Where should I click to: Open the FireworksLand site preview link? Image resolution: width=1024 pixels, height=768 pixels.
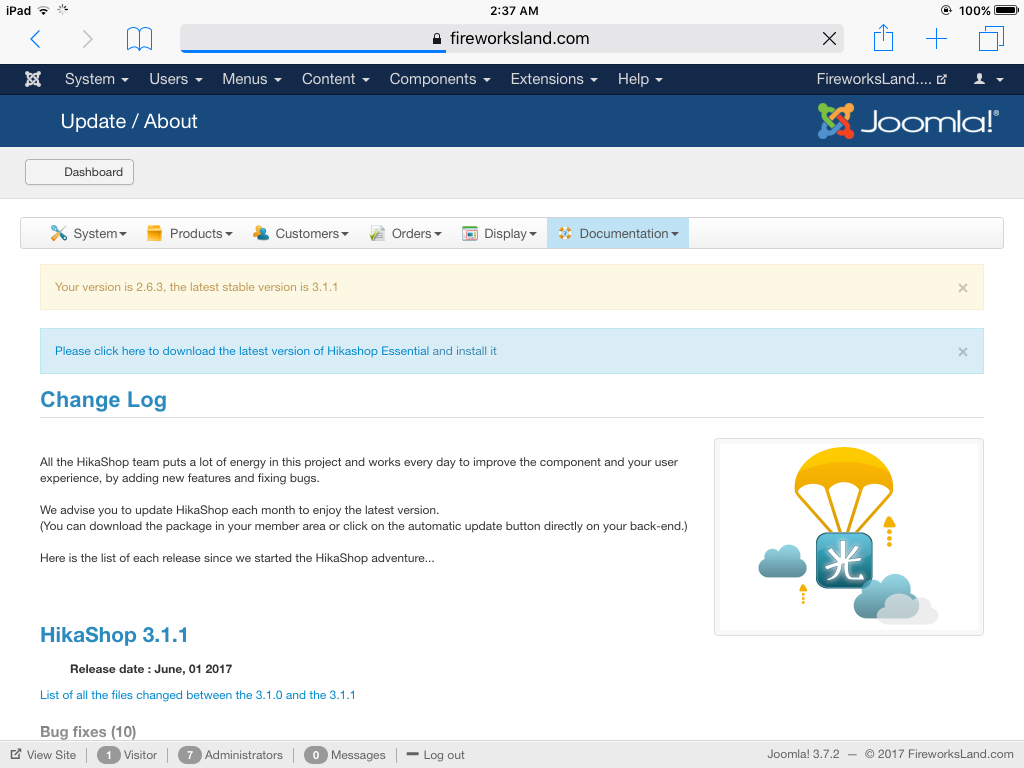tap(881, 79)
